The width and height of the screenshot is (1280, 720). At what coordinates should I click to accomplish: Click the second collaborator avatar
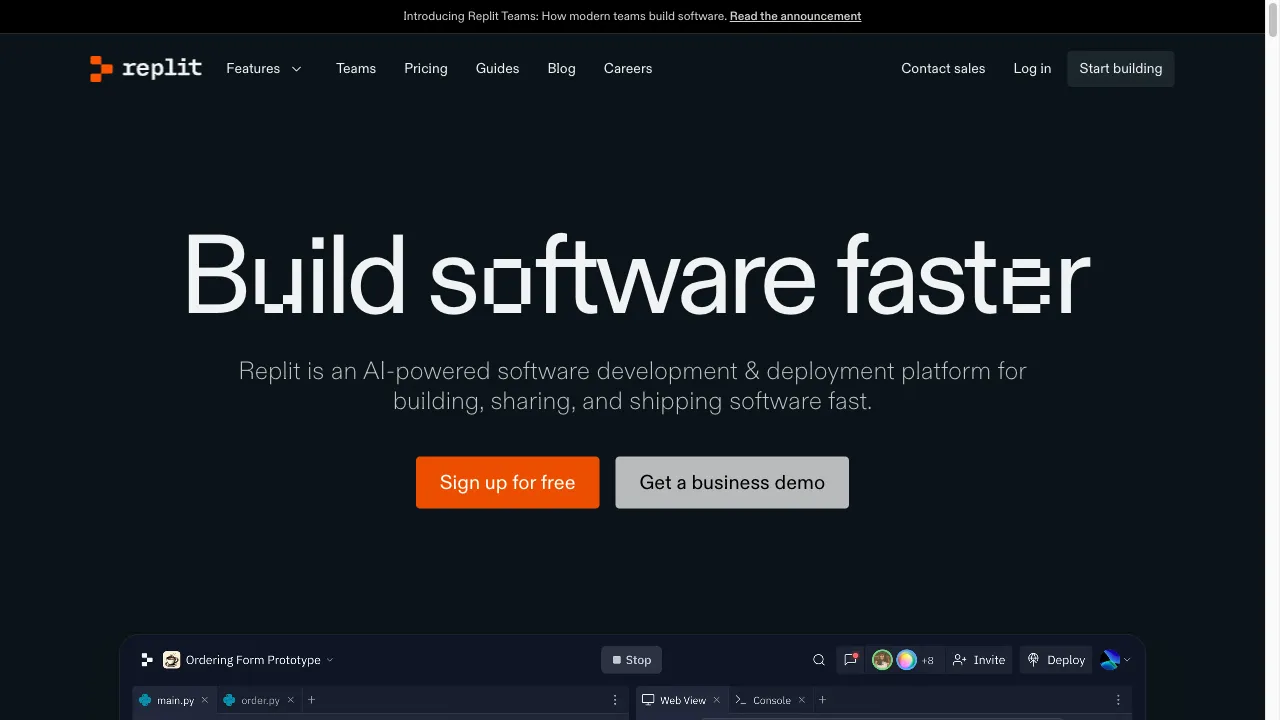906,660
